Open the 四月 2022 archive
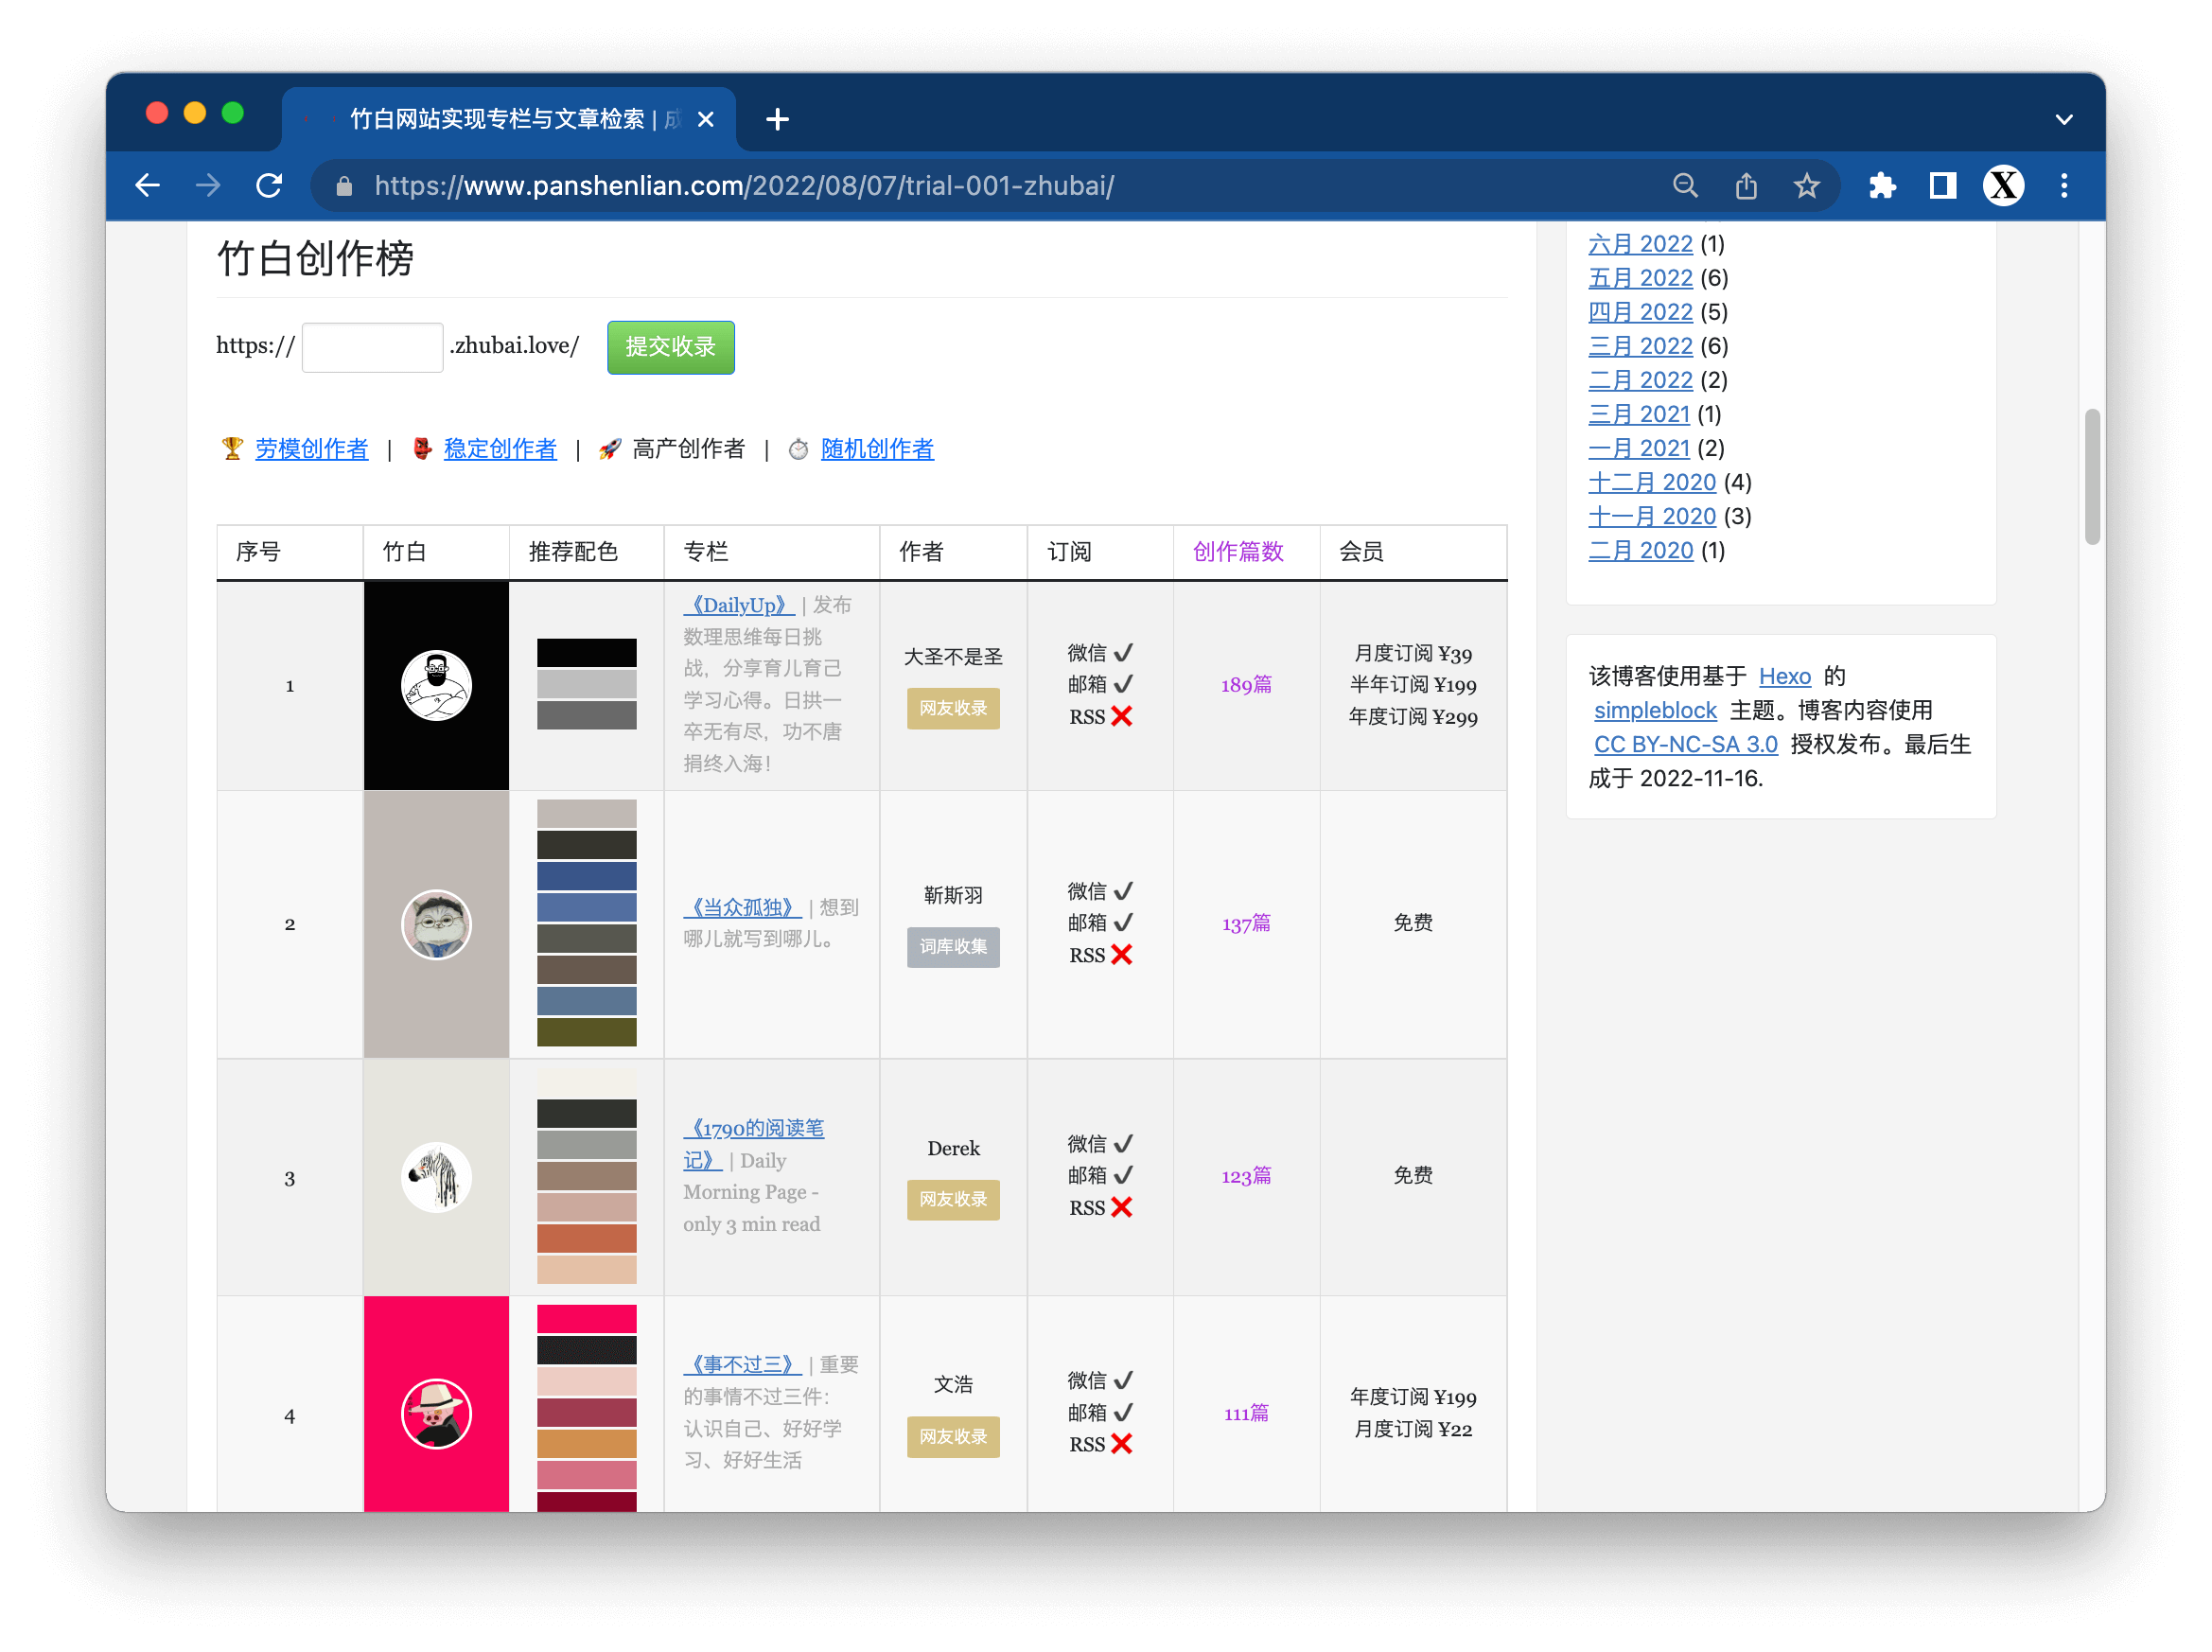Viewport: 2212px width, 1652px height. point(1640,312)
